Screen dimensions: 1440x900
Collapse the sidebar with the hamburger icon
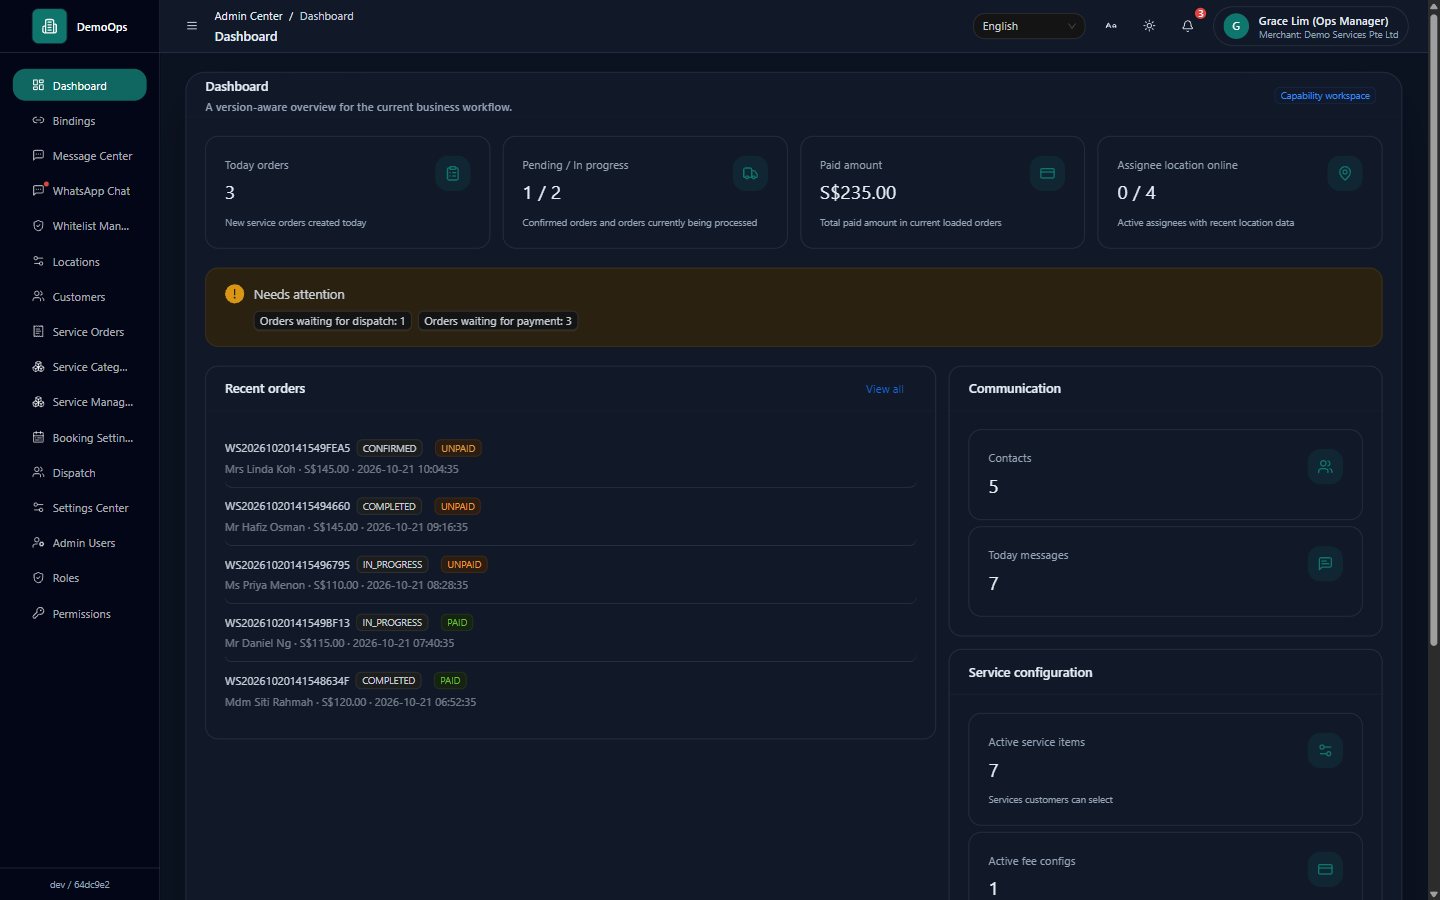click(x=192, y=26)
